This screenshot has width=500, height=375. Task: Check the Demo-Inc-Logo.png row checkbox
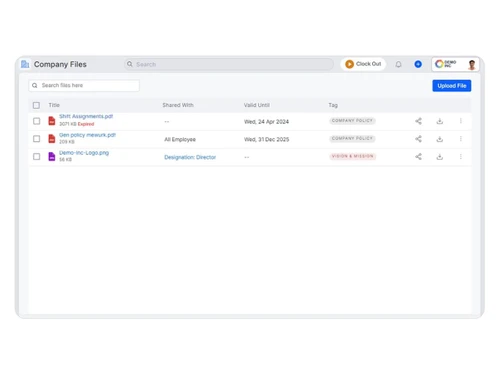tap(37, 156)
